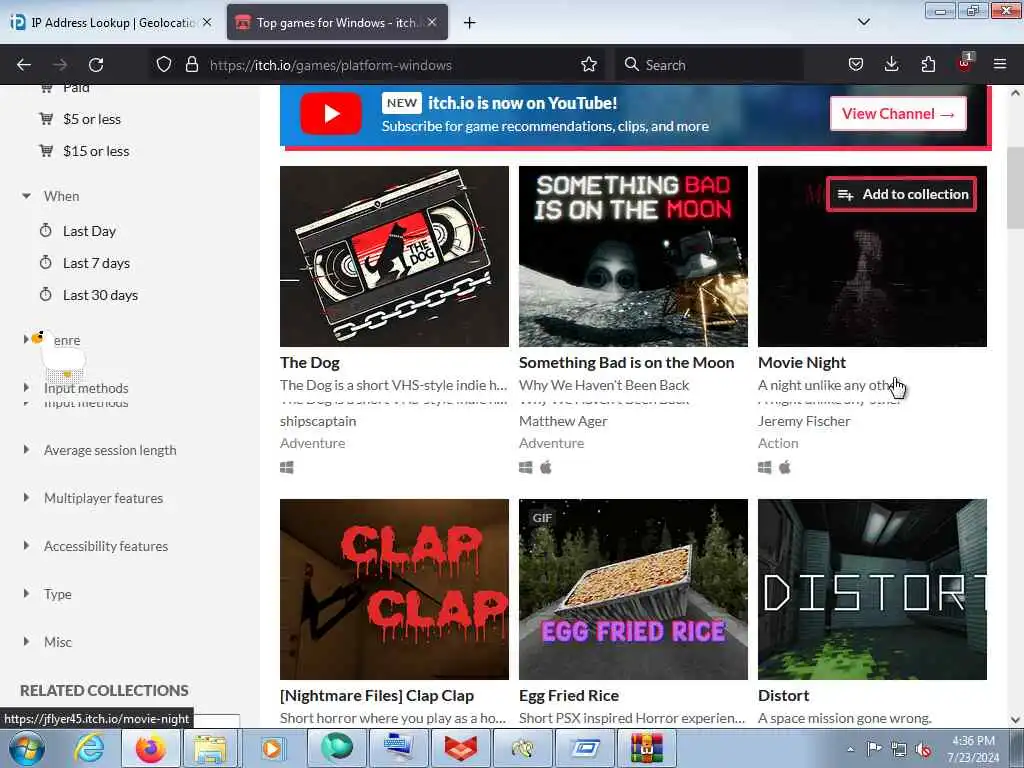Open Something Bad is on the Moon thumbnail
This screenshot has height=768, width=1024.
pyautogui.click(x=633, y=256)
